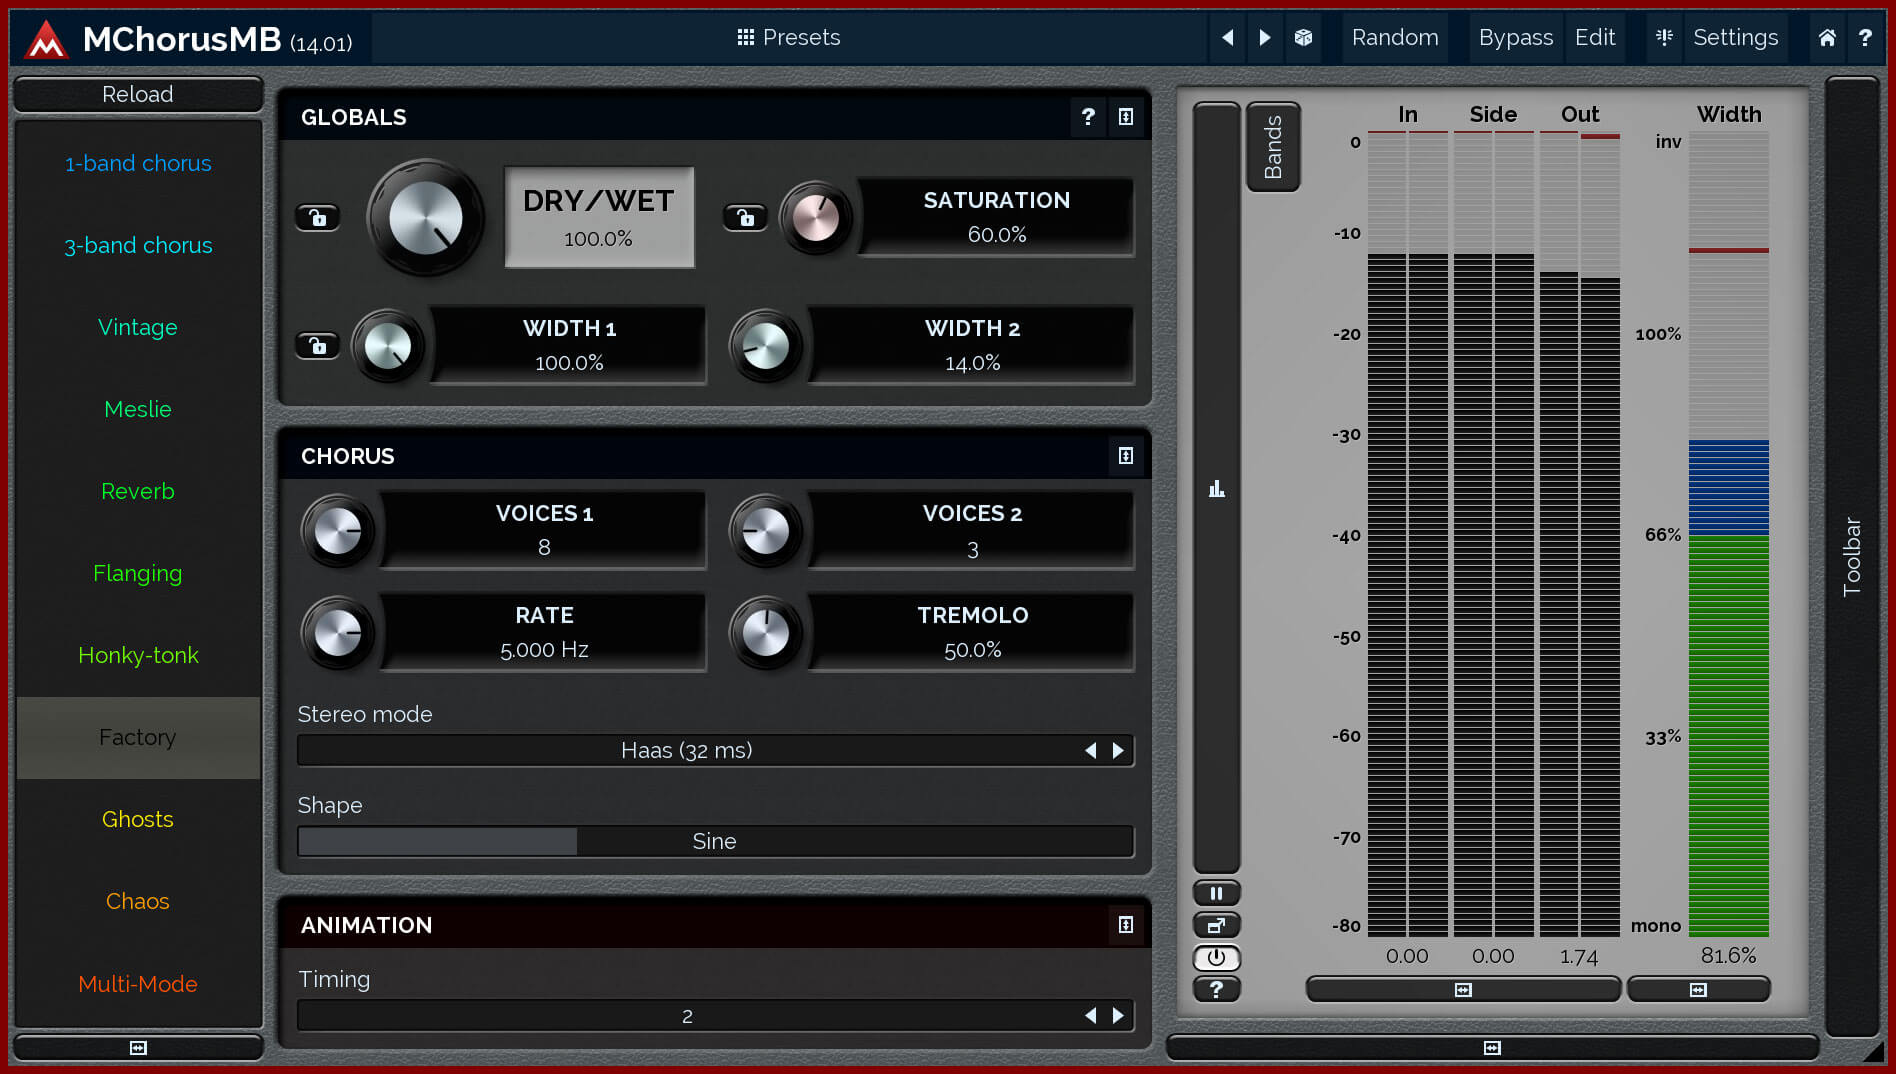Click the Dry/Wet 100.0% value field
Screen dimensions: 1896x1074
598,218
